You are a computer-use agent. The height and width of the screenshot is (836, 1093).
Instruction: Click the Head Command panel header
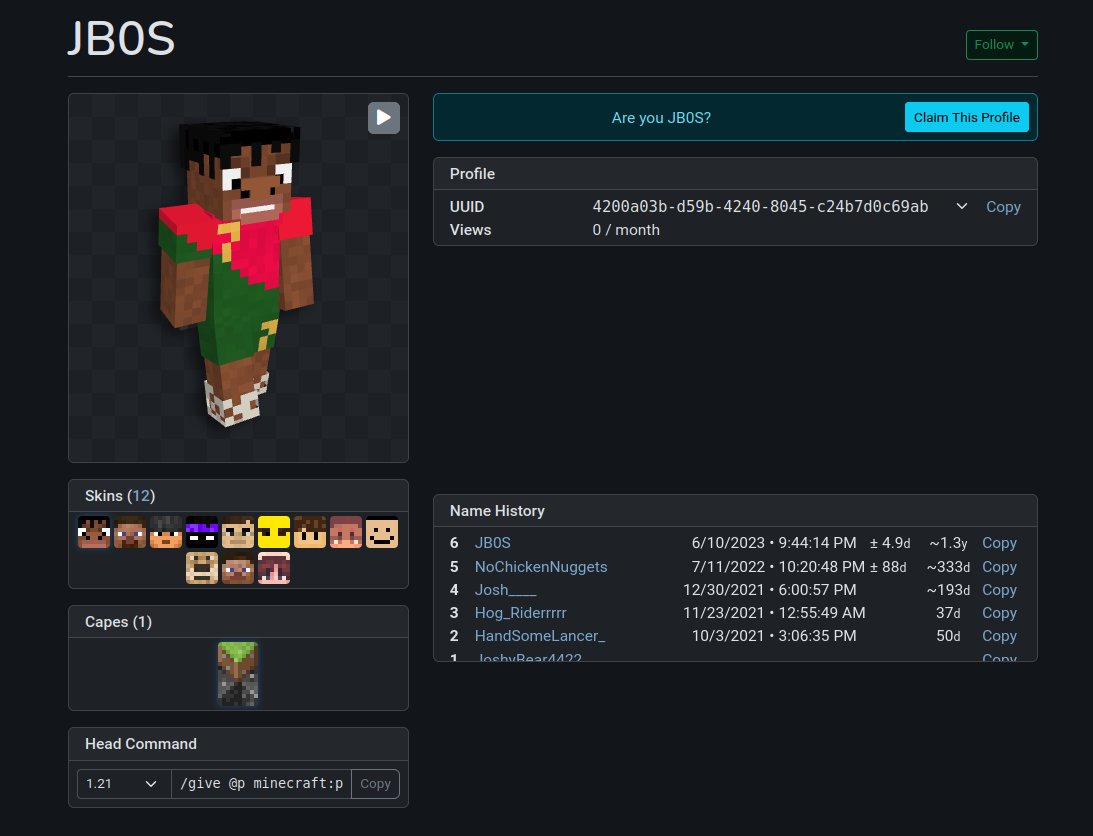238,744
